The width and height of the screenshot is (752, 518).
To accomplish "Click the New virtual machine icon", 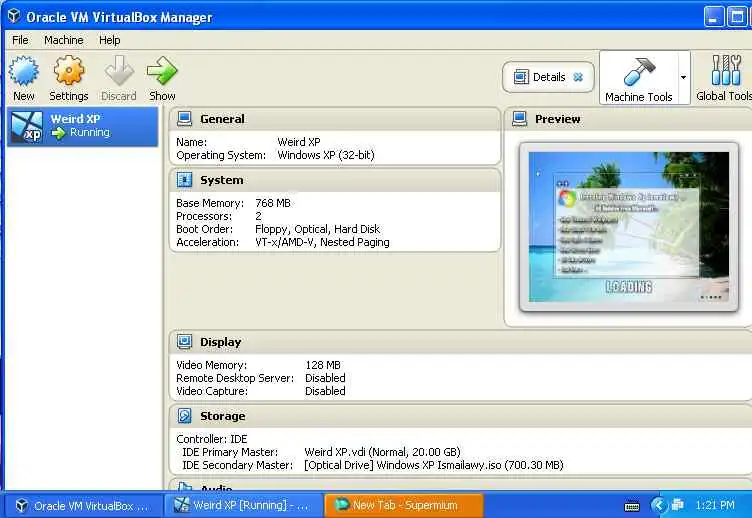I will [x=24, y=71].
